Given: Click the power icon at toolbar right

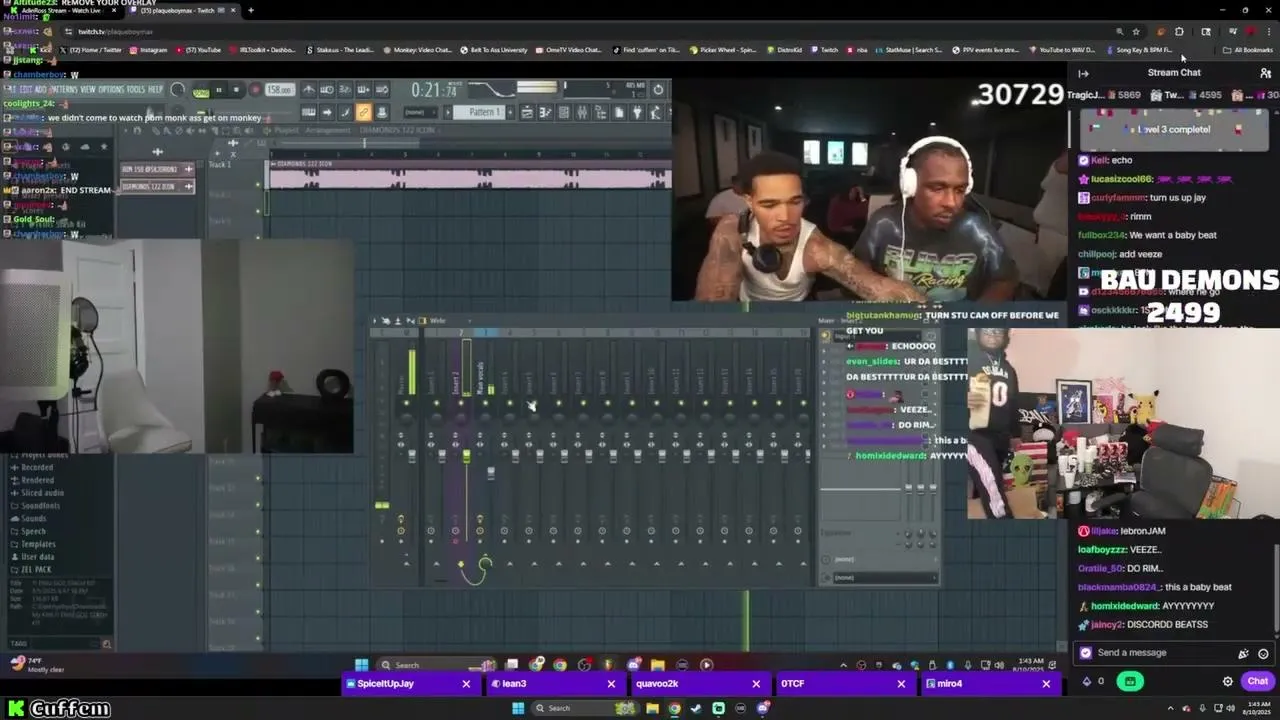Looking at the screenshot, I should tap(658, 90).
